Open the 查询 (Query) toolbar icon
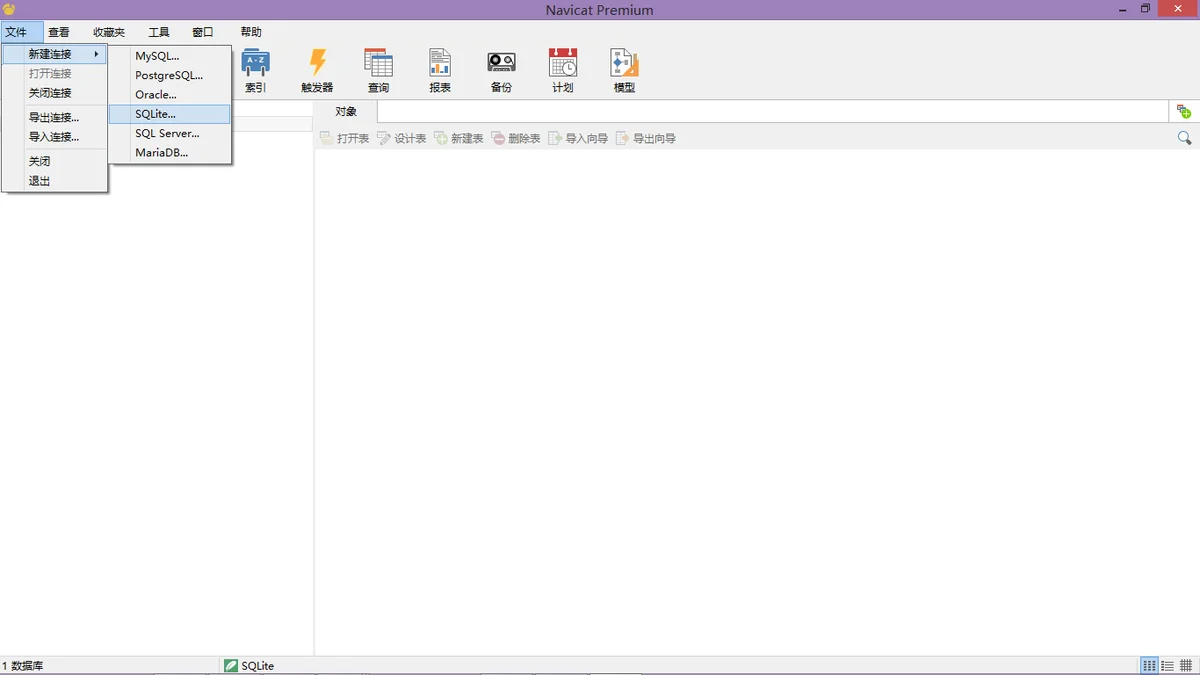 tap(378, 70)
